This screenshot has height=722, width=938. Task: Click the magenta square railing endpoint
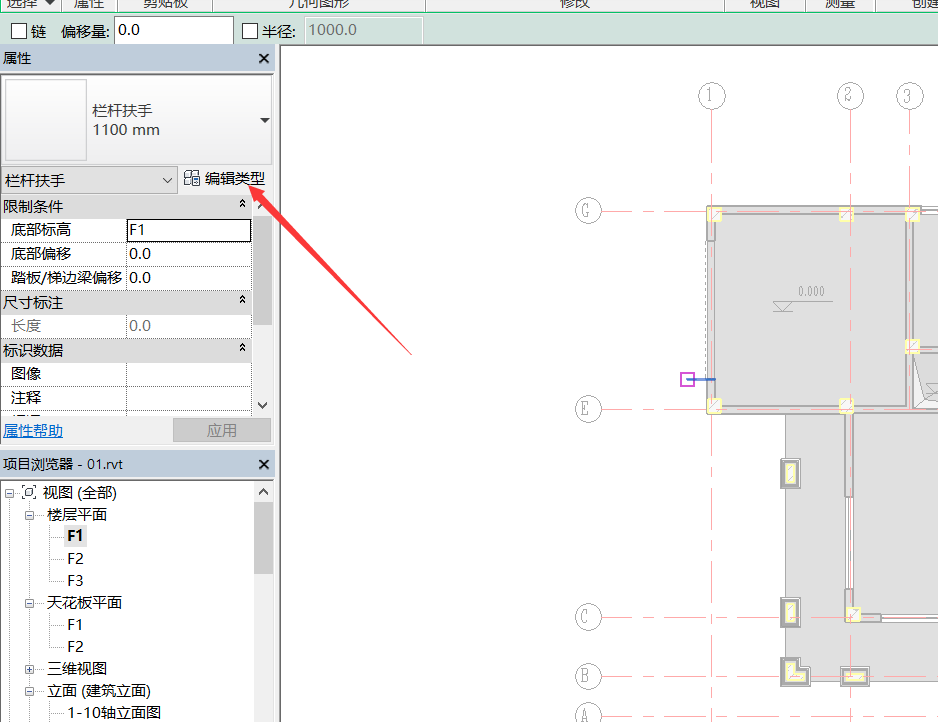pyautogui.click(x=687, y=379)
